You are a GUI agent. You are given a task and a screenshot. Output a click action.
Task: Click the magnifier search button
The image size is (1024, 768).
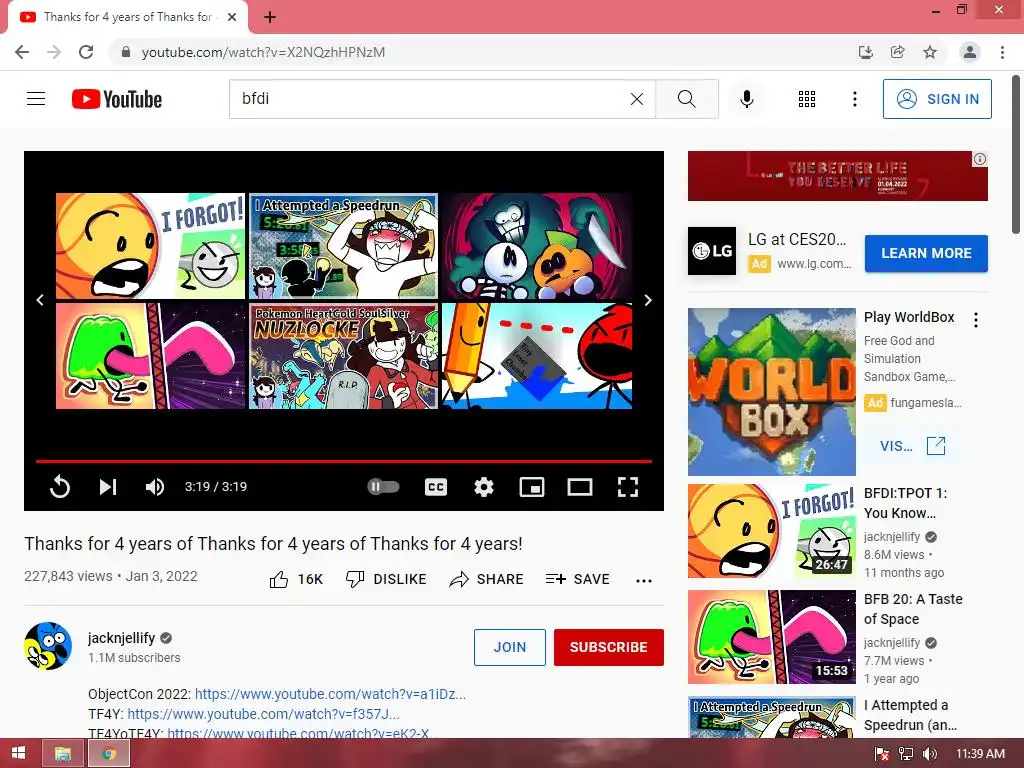[686, 99]
